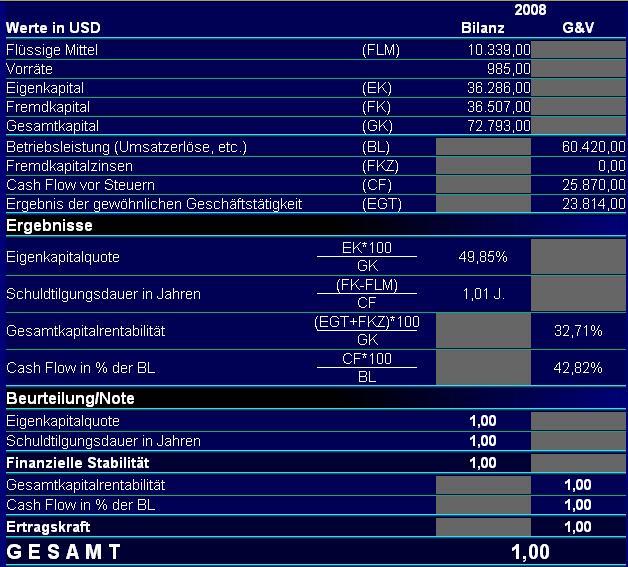Image resolution: width=628 pixels, height=567 pixels.
Task: Click the Betriebsleistung value 60.420,00
Action: [594, 147]
